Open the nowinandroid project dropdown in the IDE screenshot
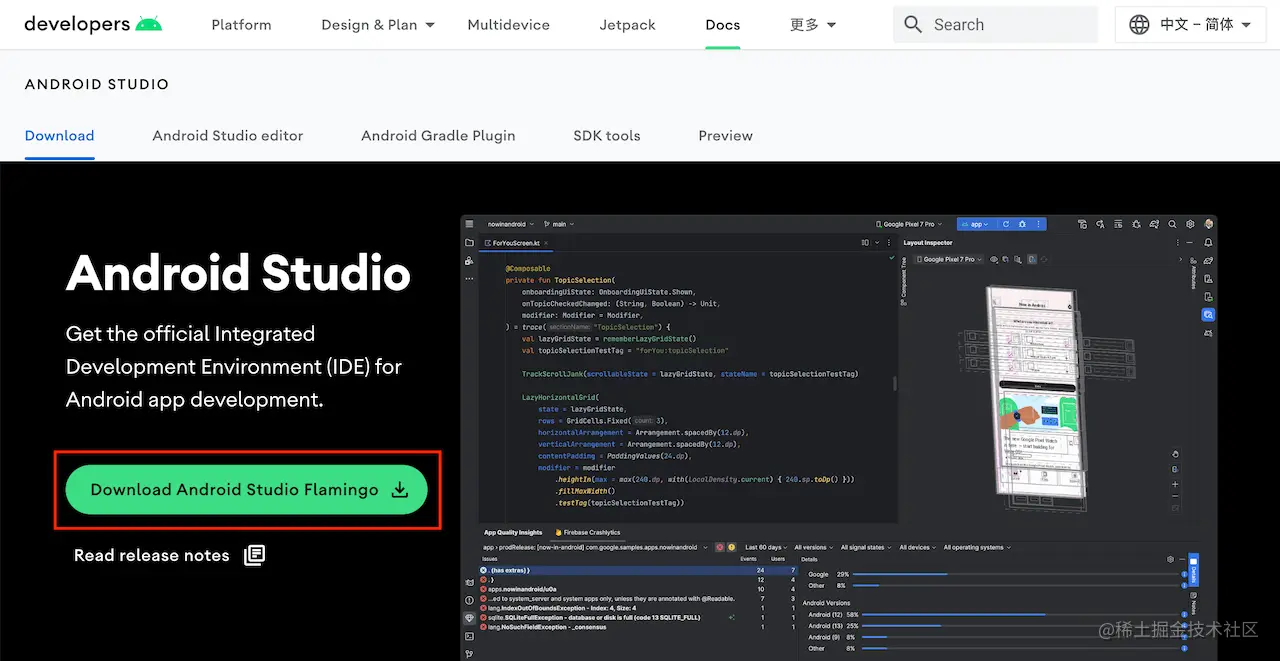The image size is (1280, 661). (x=510, y=225)
